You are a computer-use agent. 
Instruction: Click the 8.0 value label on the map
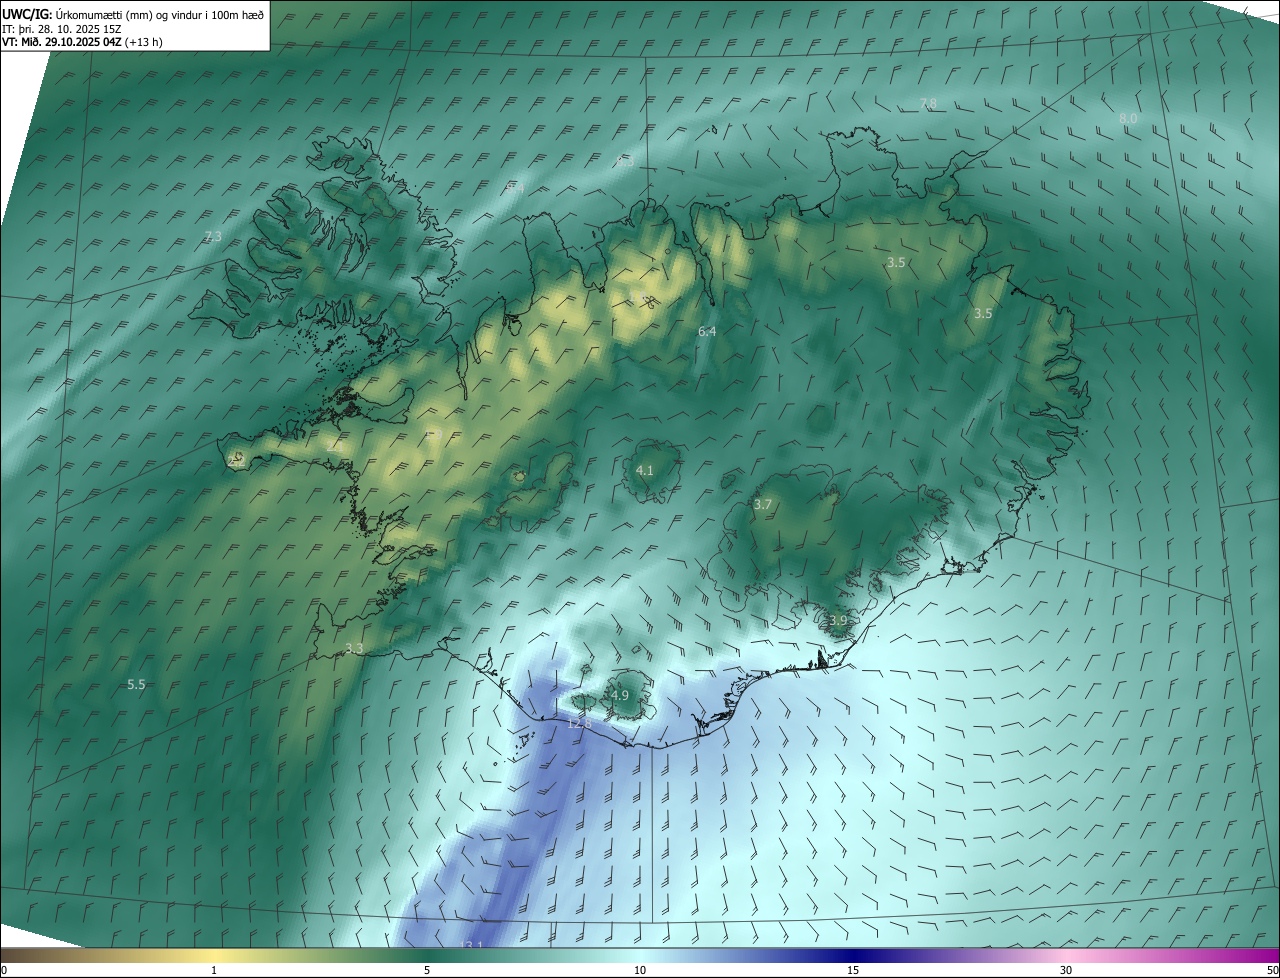tap(1128, 118)
